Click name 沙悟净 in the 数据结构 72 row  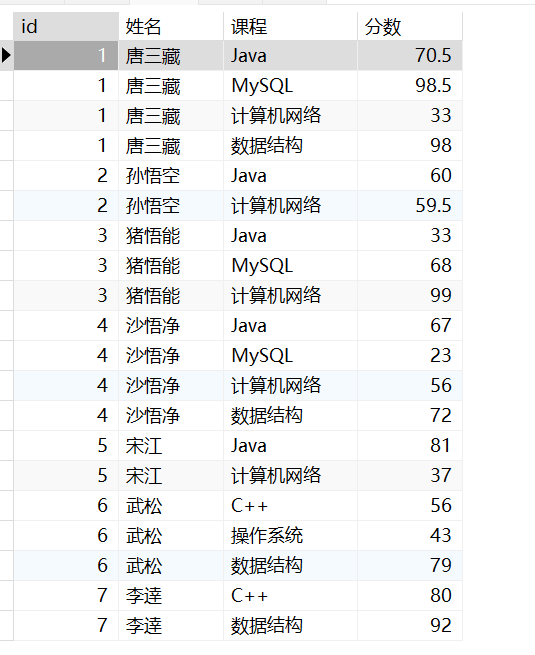[x=171, y=416]
